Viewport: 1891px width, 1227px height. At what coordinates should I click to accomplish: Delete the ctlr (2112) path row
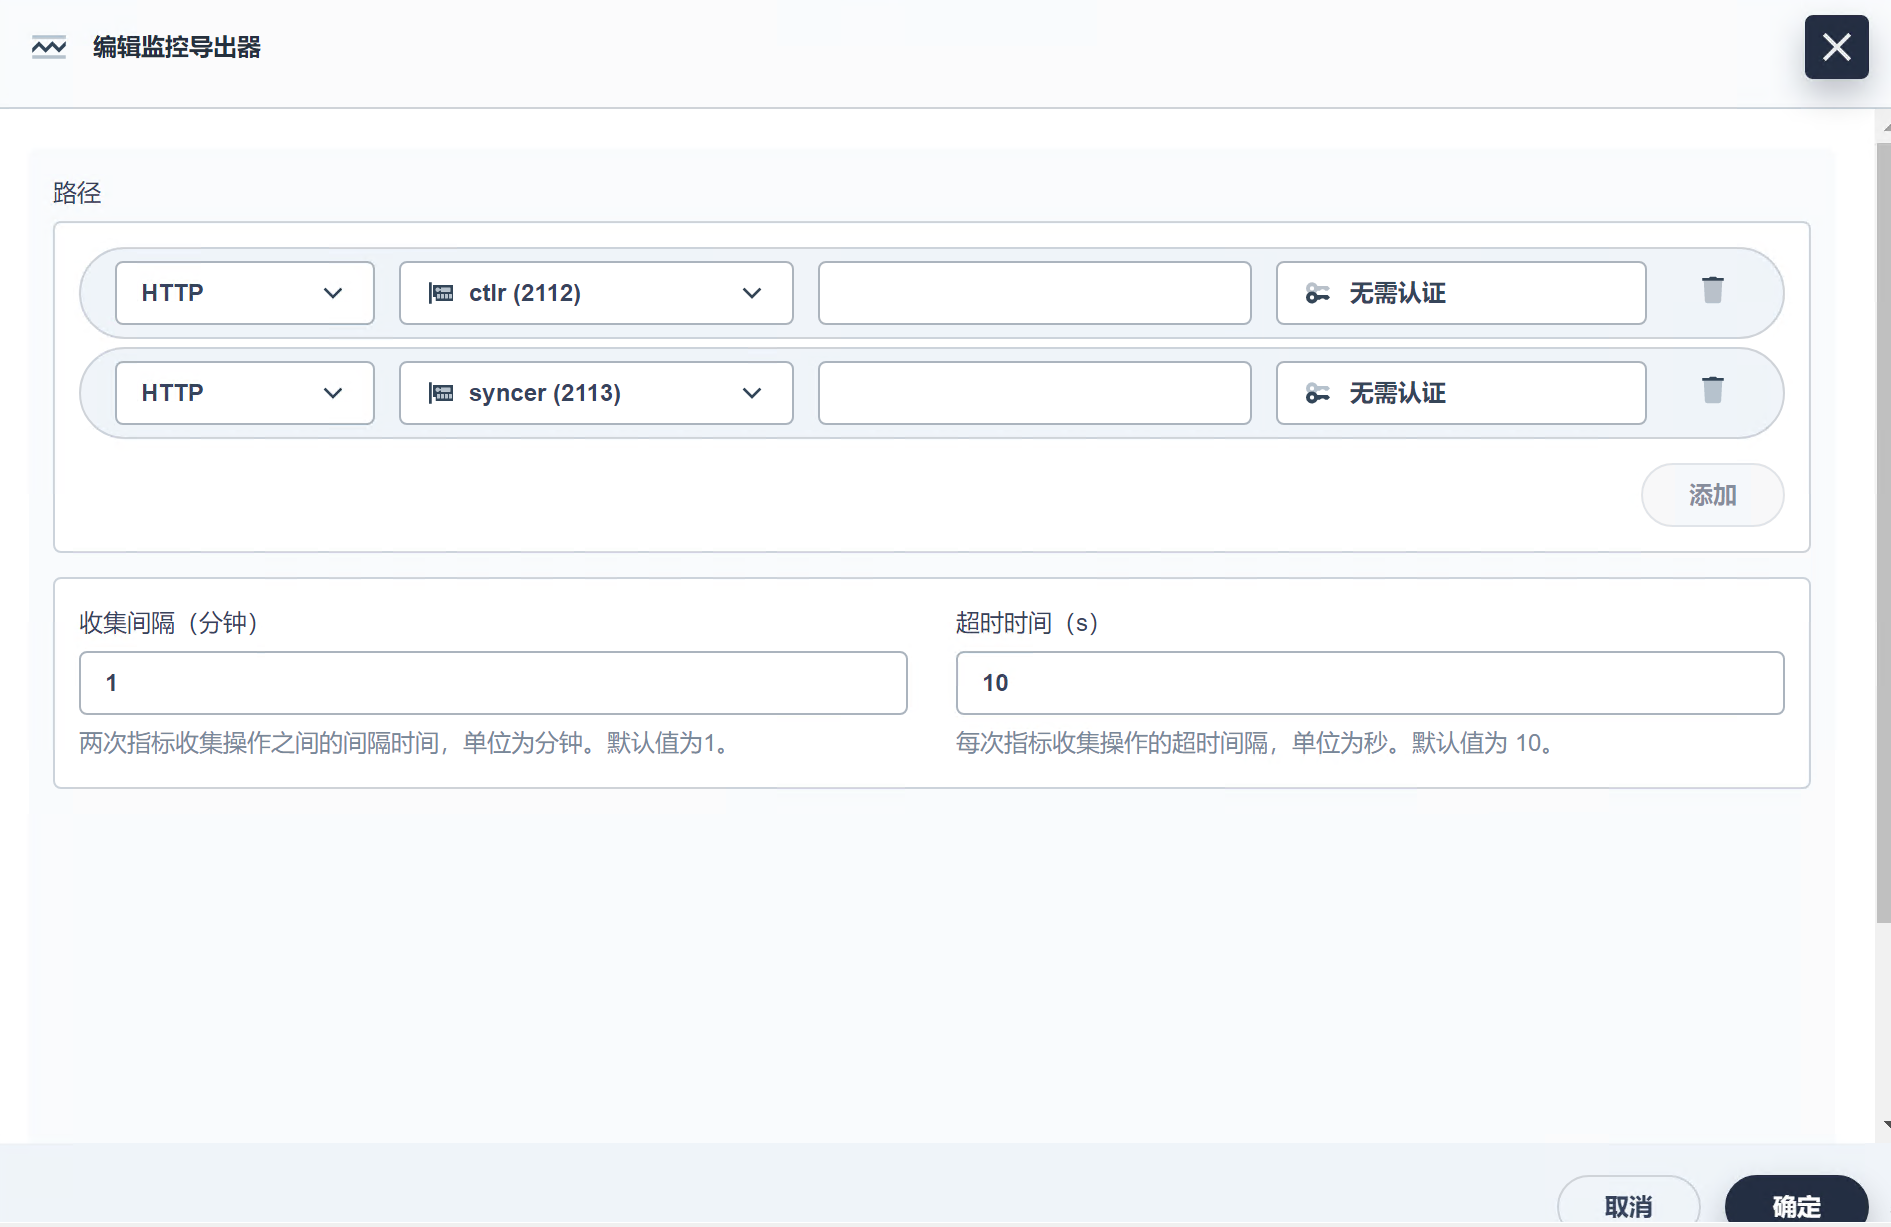1713,290
